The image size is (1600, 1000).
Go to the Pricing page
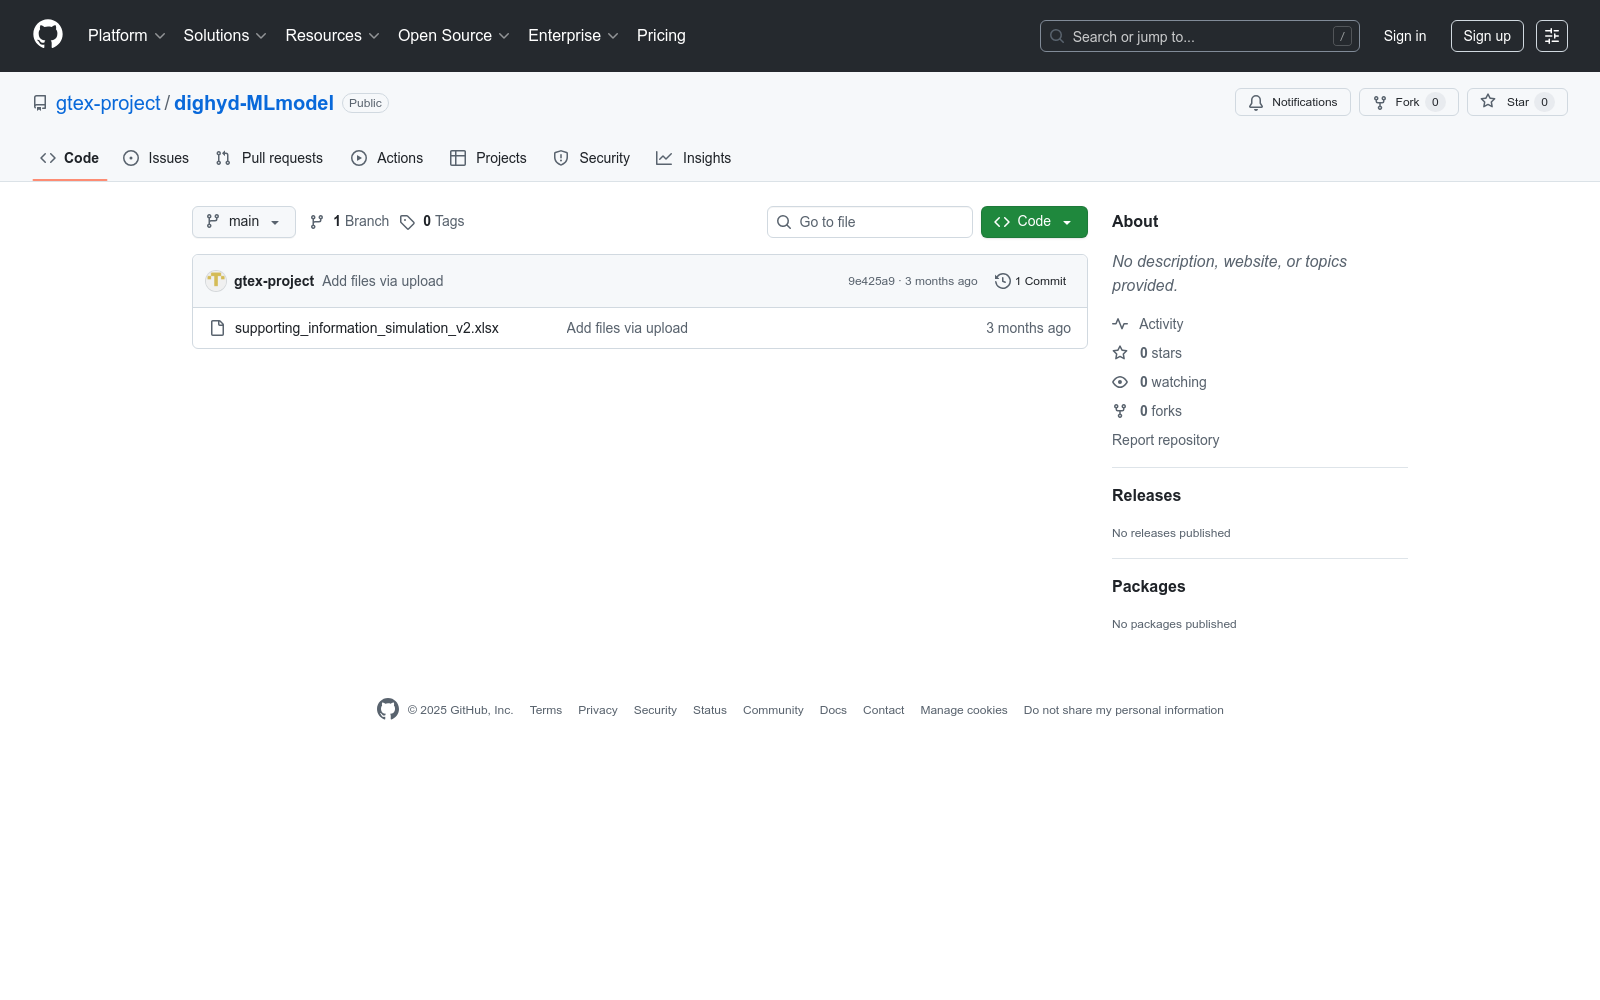point(661,36)
